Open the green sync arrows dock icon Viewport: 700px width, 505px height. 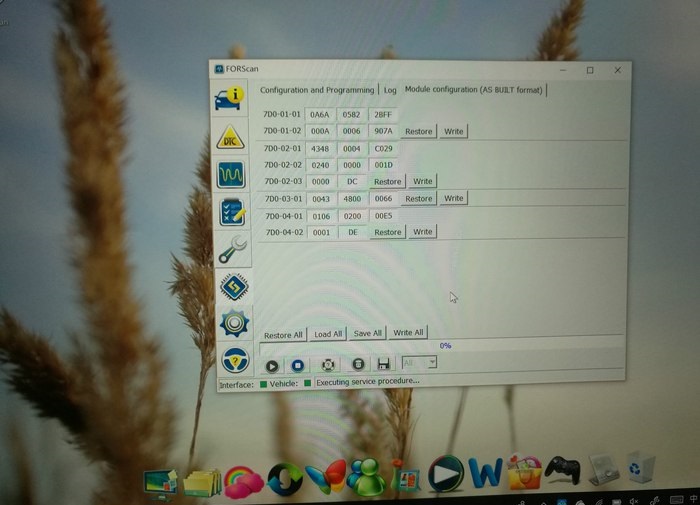tap(285, 480)
